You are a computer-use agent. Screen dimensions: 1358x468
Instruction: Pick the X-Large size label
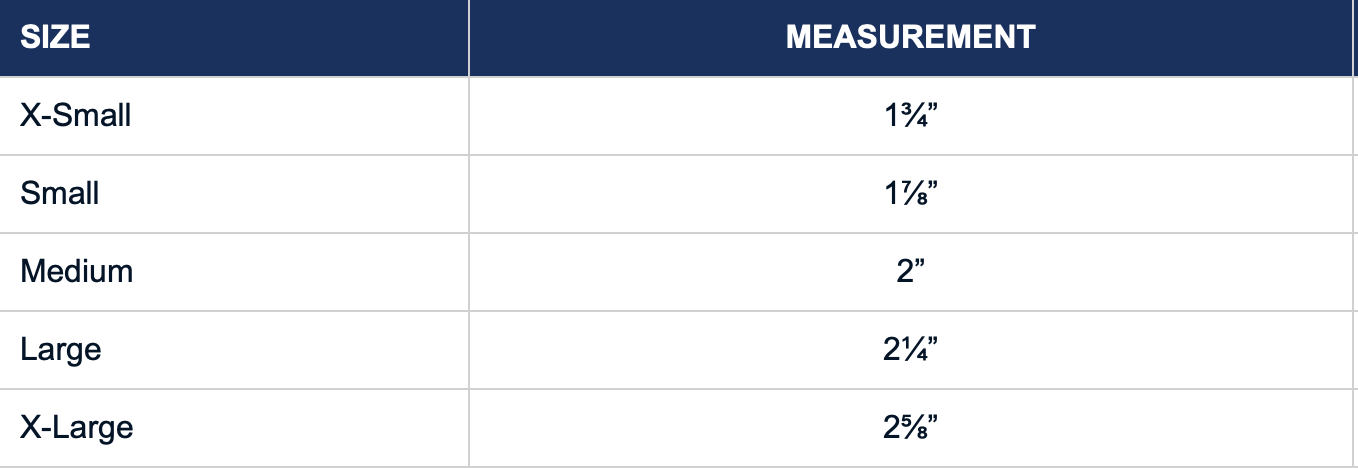pos(76,427)
